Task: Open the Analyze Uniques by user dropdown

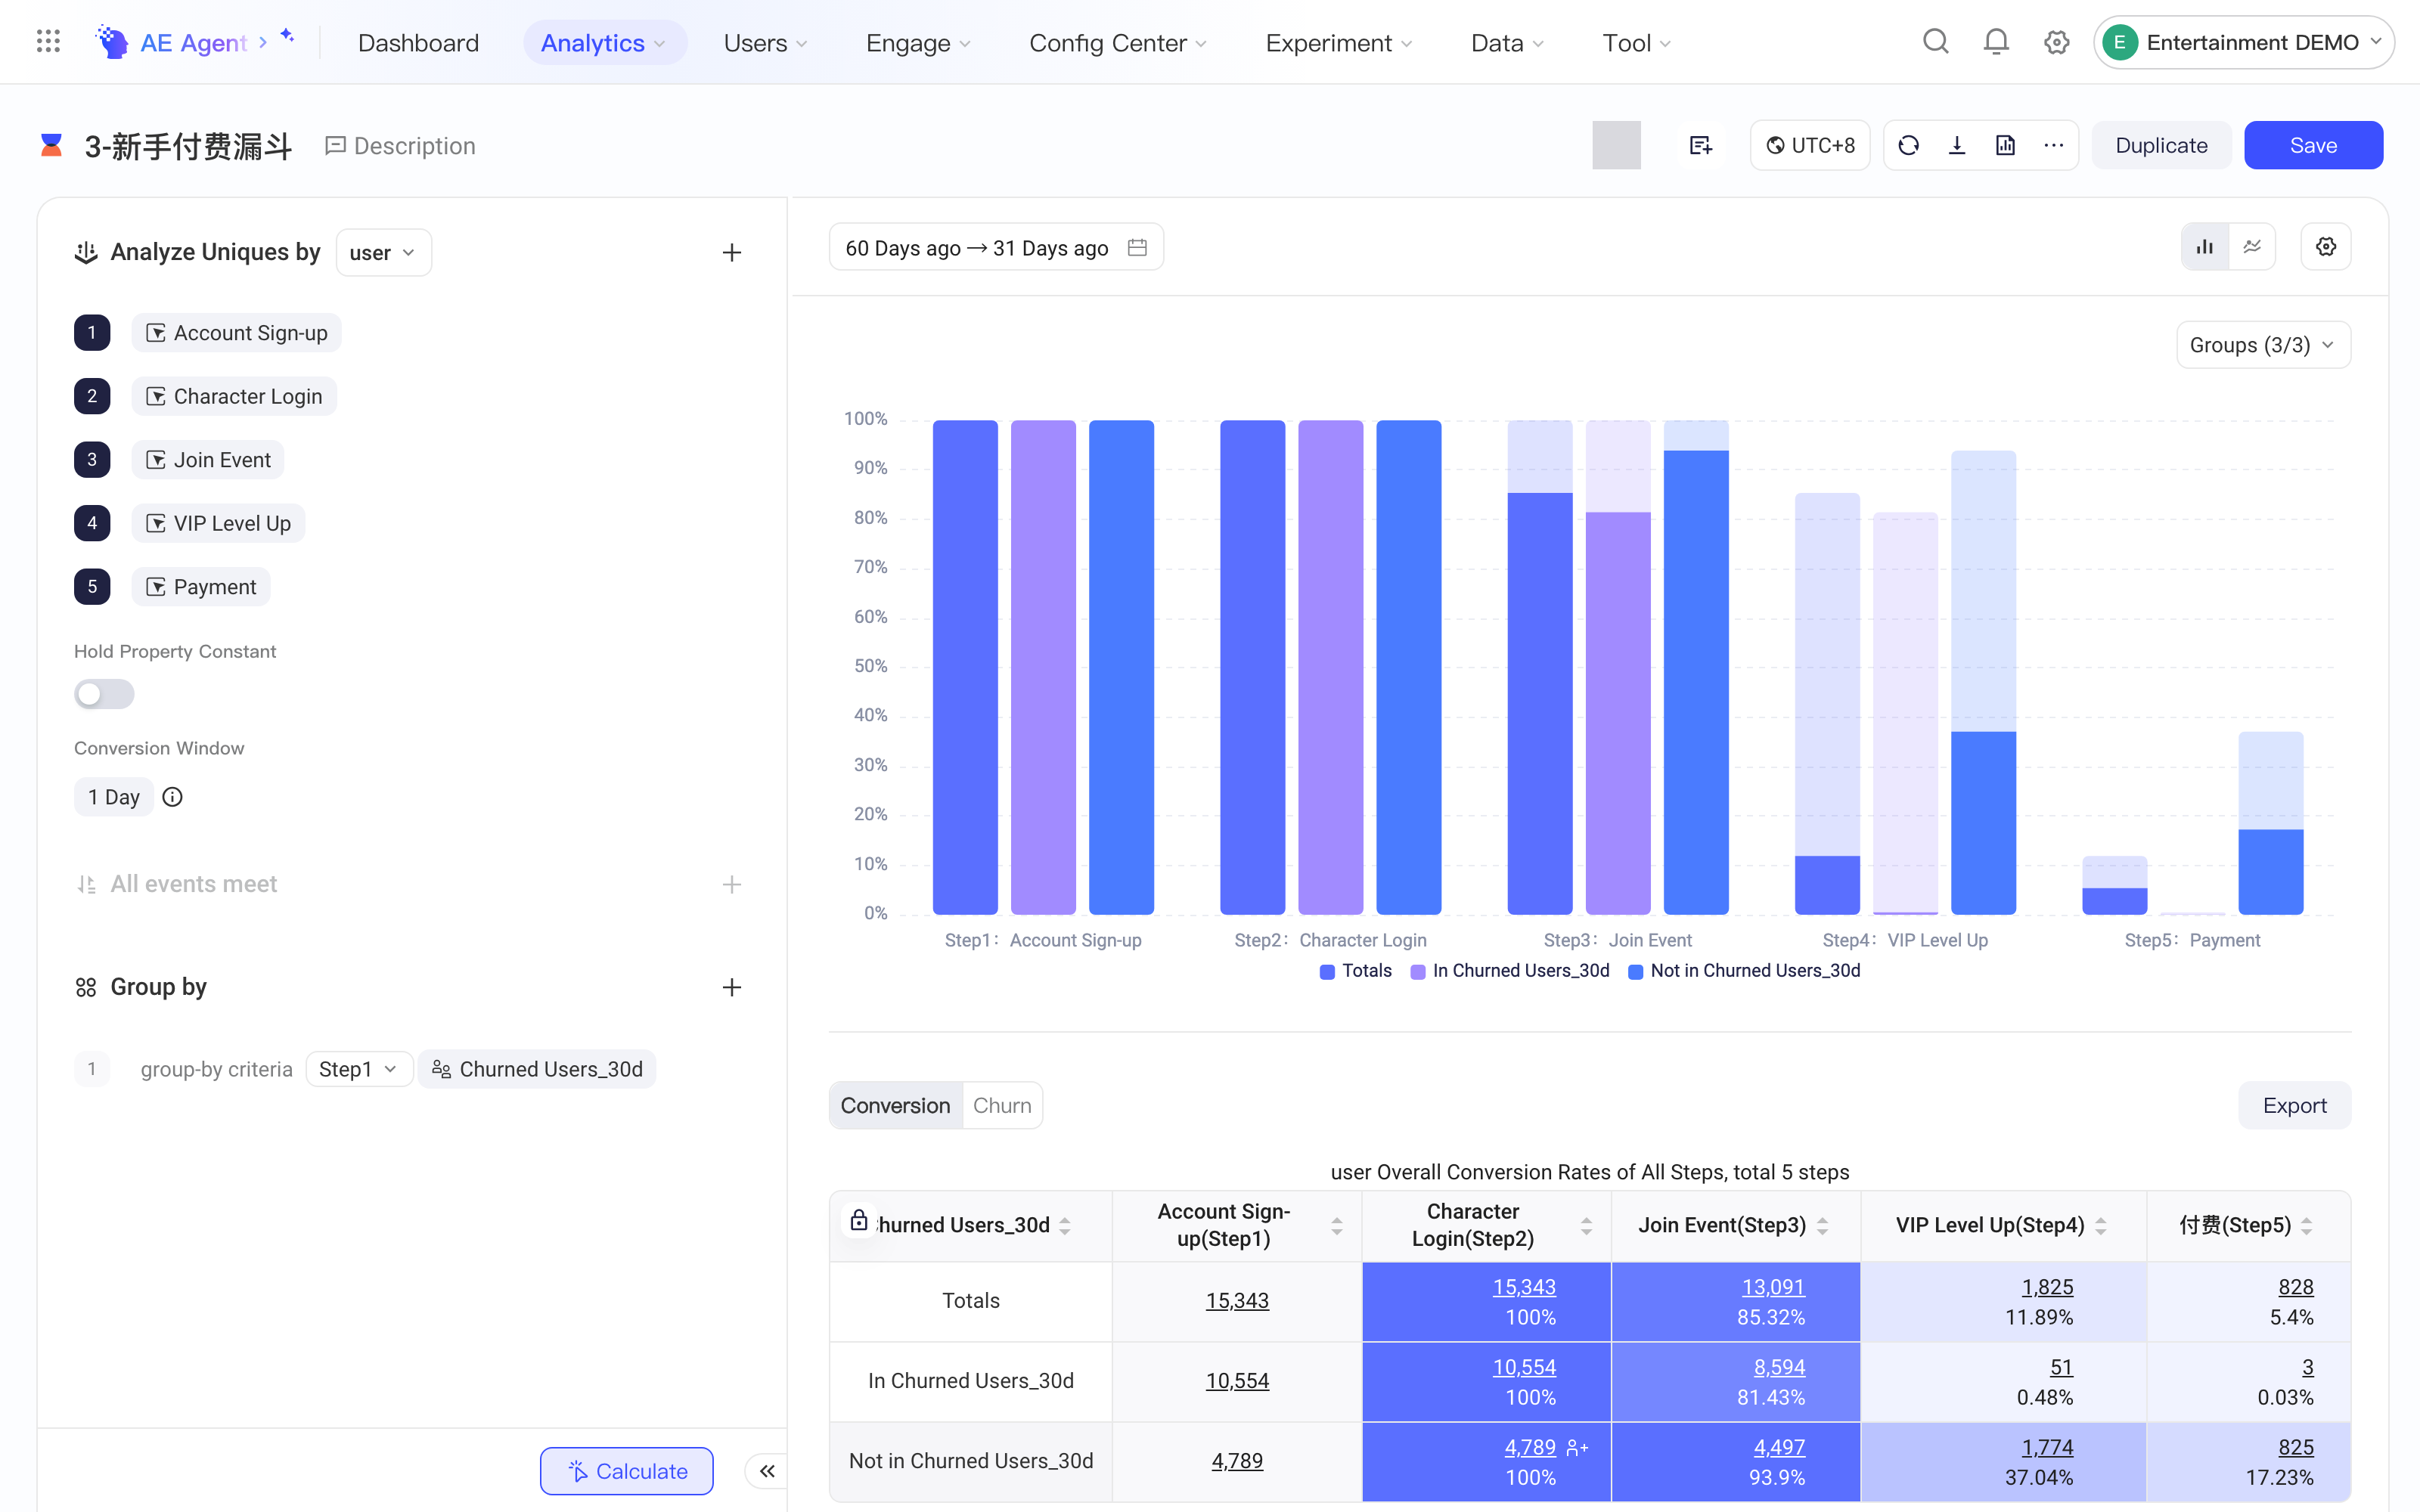Action: pos(383,253)
